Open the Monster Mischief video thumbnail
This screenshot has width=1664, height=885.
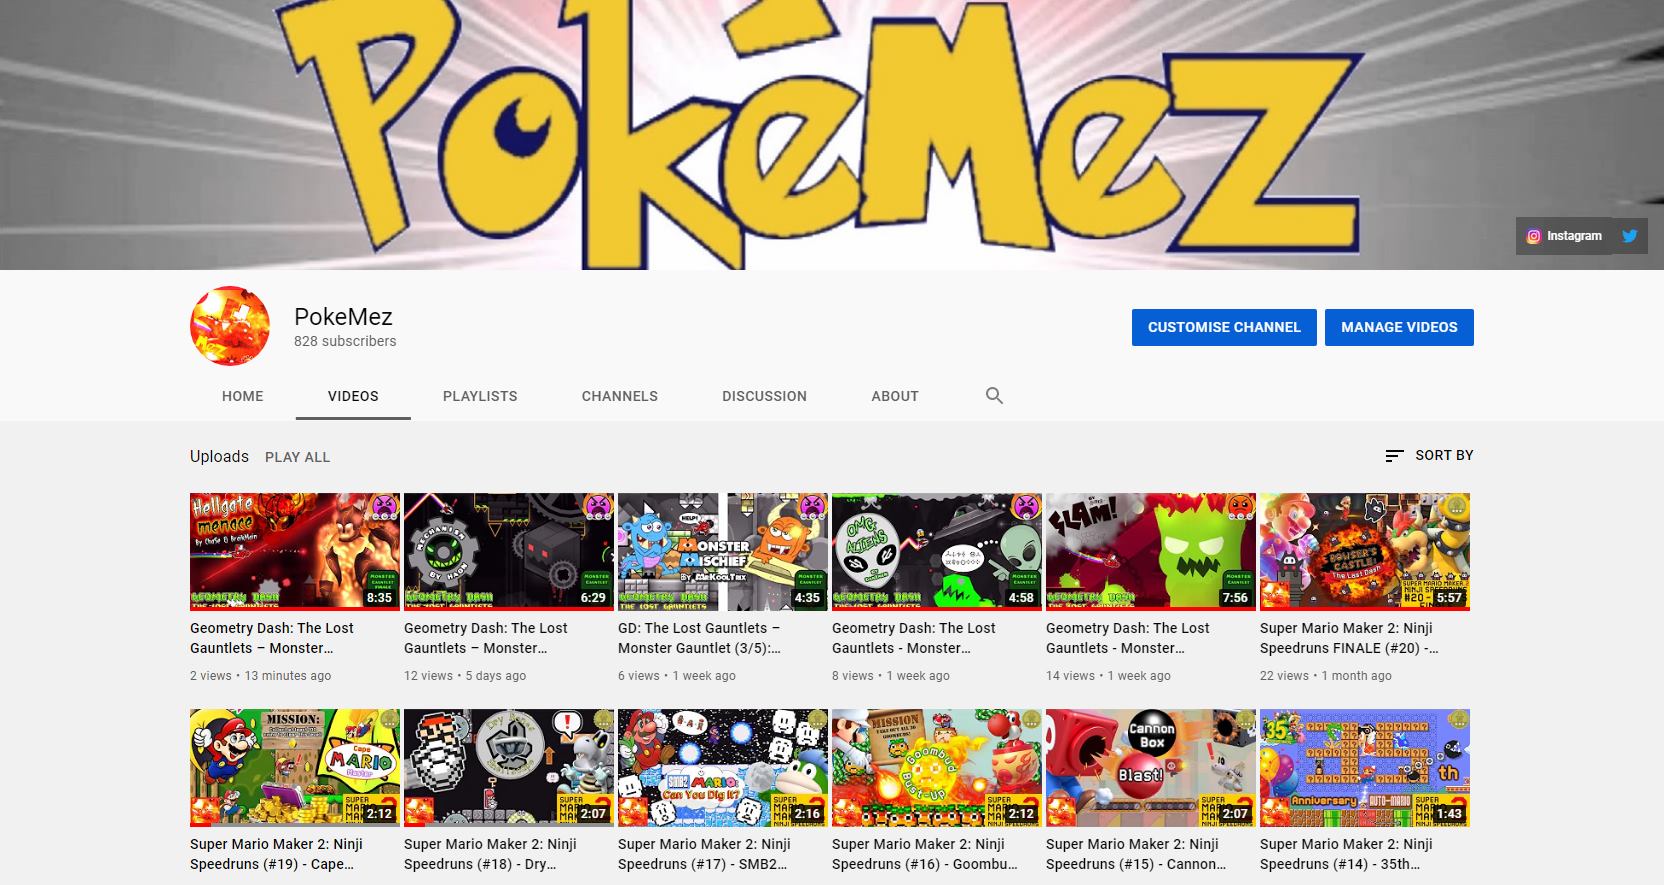[x=723, y=551]
